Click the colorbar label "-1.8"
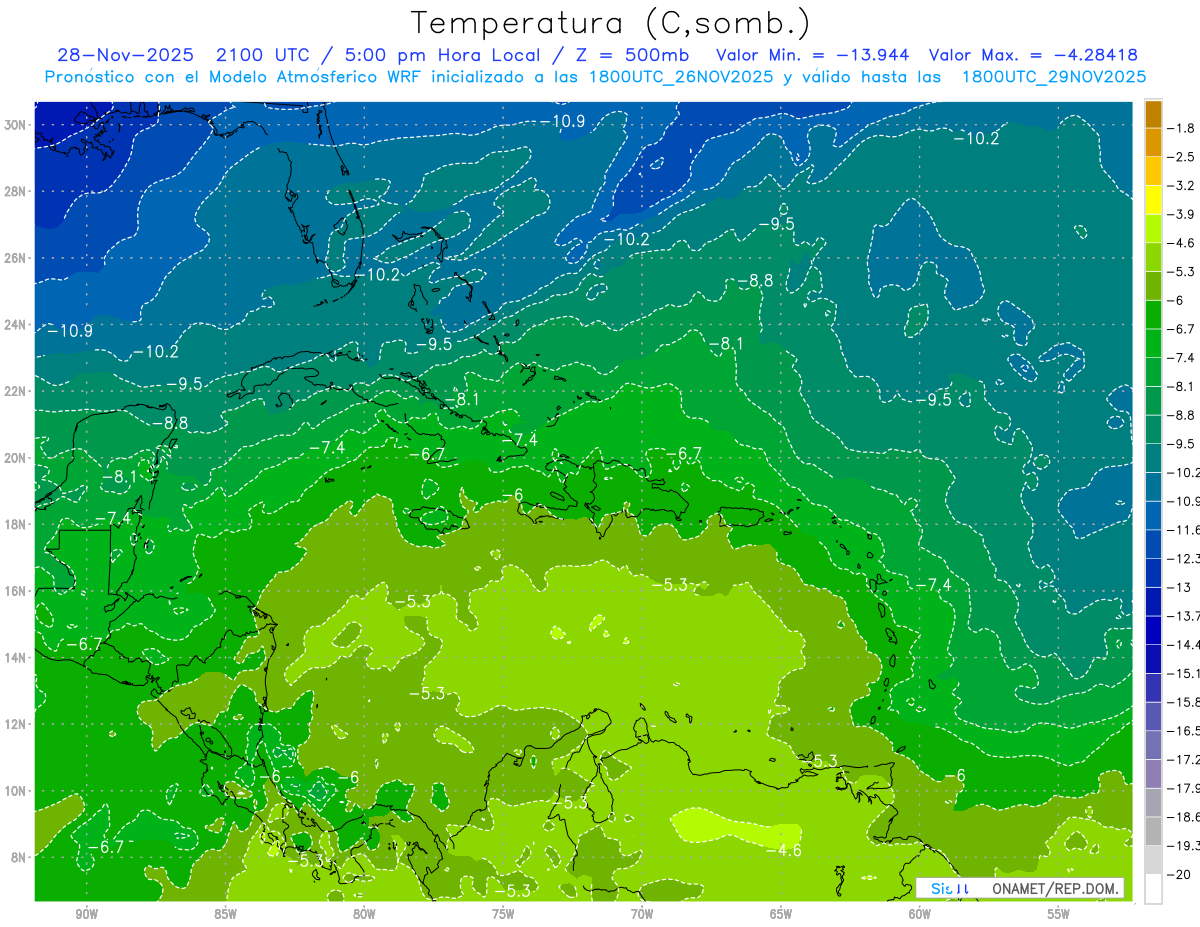This screenshot has height=927, width=1200. tap(1182, 128)
